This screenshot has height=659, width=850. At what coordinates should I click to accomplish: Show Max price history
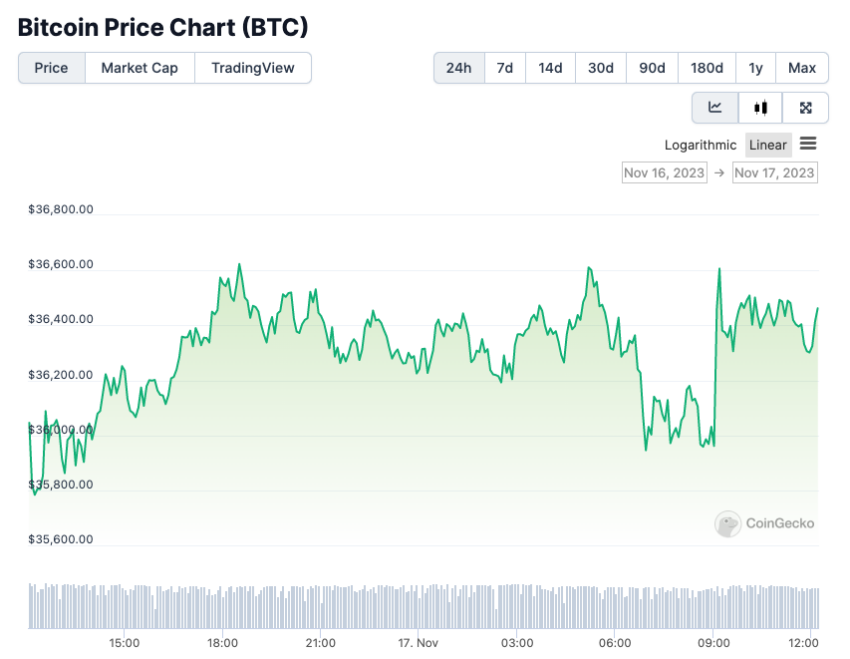pos(802,68)
